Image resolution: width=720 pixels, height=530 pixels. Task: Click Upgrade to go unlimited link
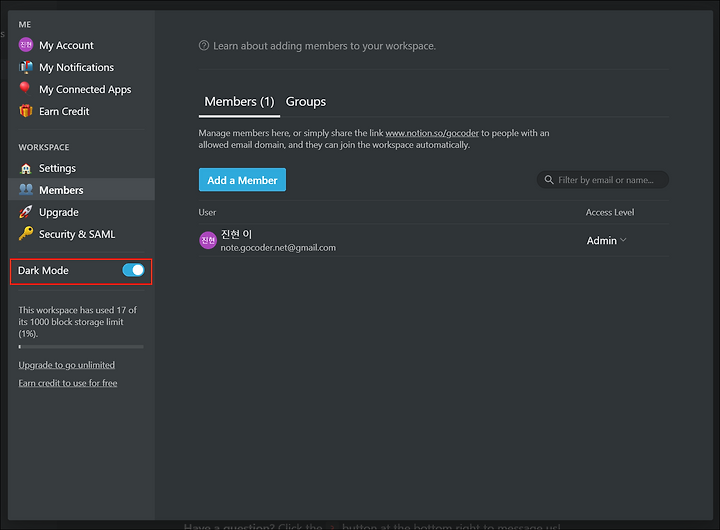[x=67, y=365]
